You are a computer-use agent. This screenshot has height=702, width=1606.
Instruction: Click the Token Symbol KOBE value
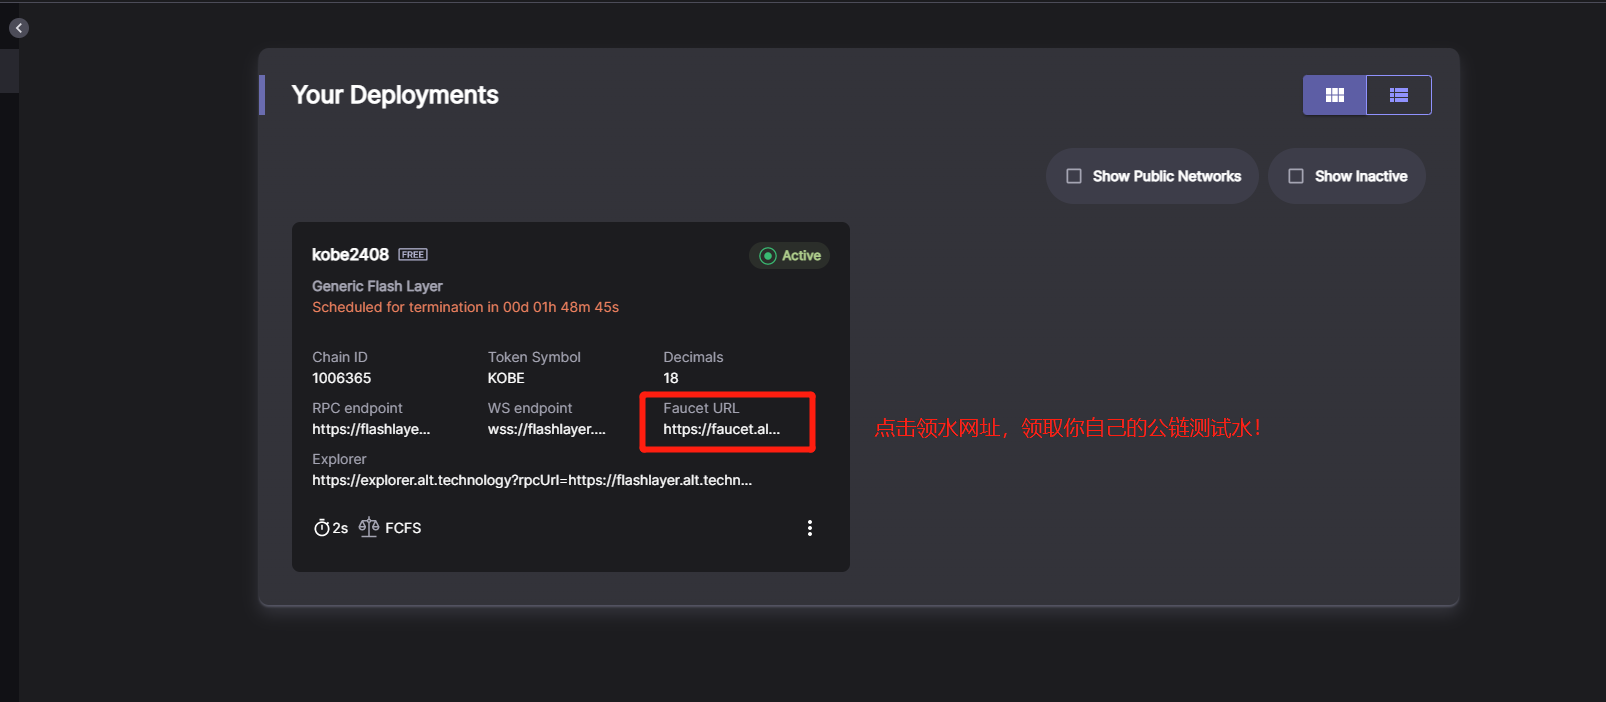(506, 378)
